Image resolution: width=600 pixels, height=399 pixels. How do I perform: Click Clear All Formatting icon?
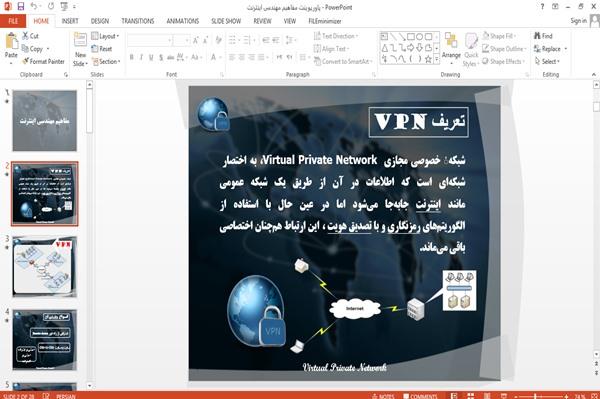(x=218, y=40)
